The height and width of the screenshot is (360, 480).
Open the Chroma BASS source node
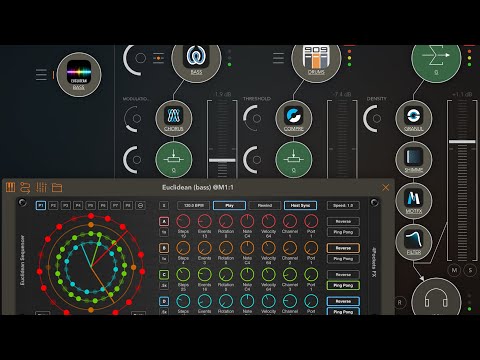[79, 74]
